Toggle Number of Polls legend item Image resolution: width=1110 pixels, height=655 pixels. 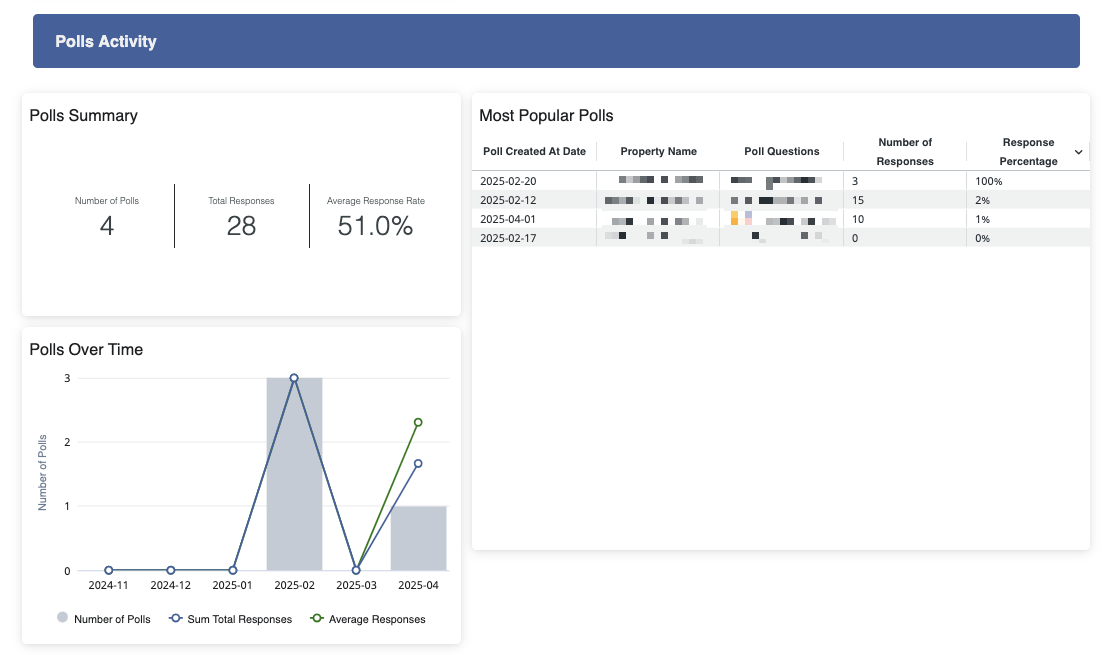(x=111, y=619)
